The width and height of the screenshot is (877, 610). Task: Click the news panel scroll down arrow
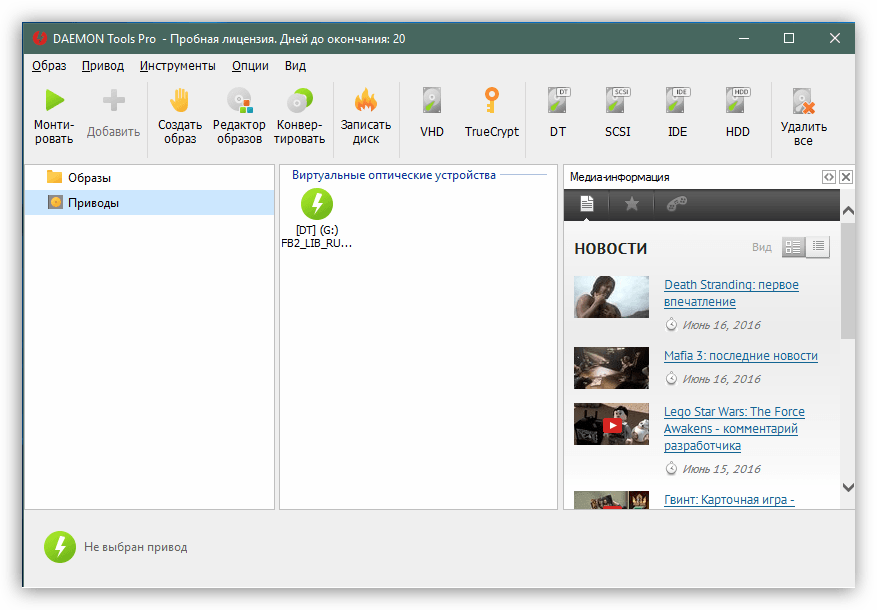848,487
